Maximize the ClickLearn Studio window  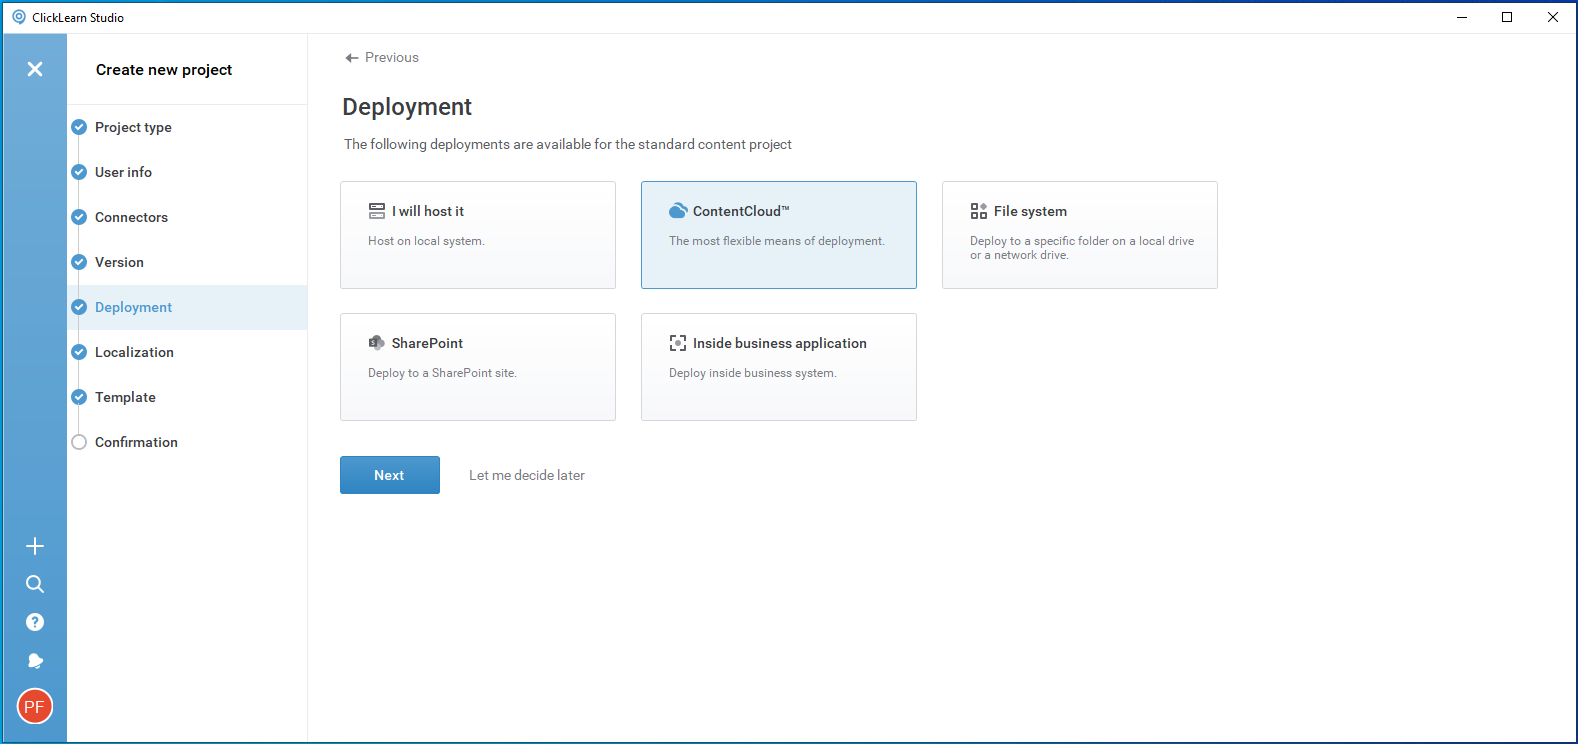coord(1507,17)
